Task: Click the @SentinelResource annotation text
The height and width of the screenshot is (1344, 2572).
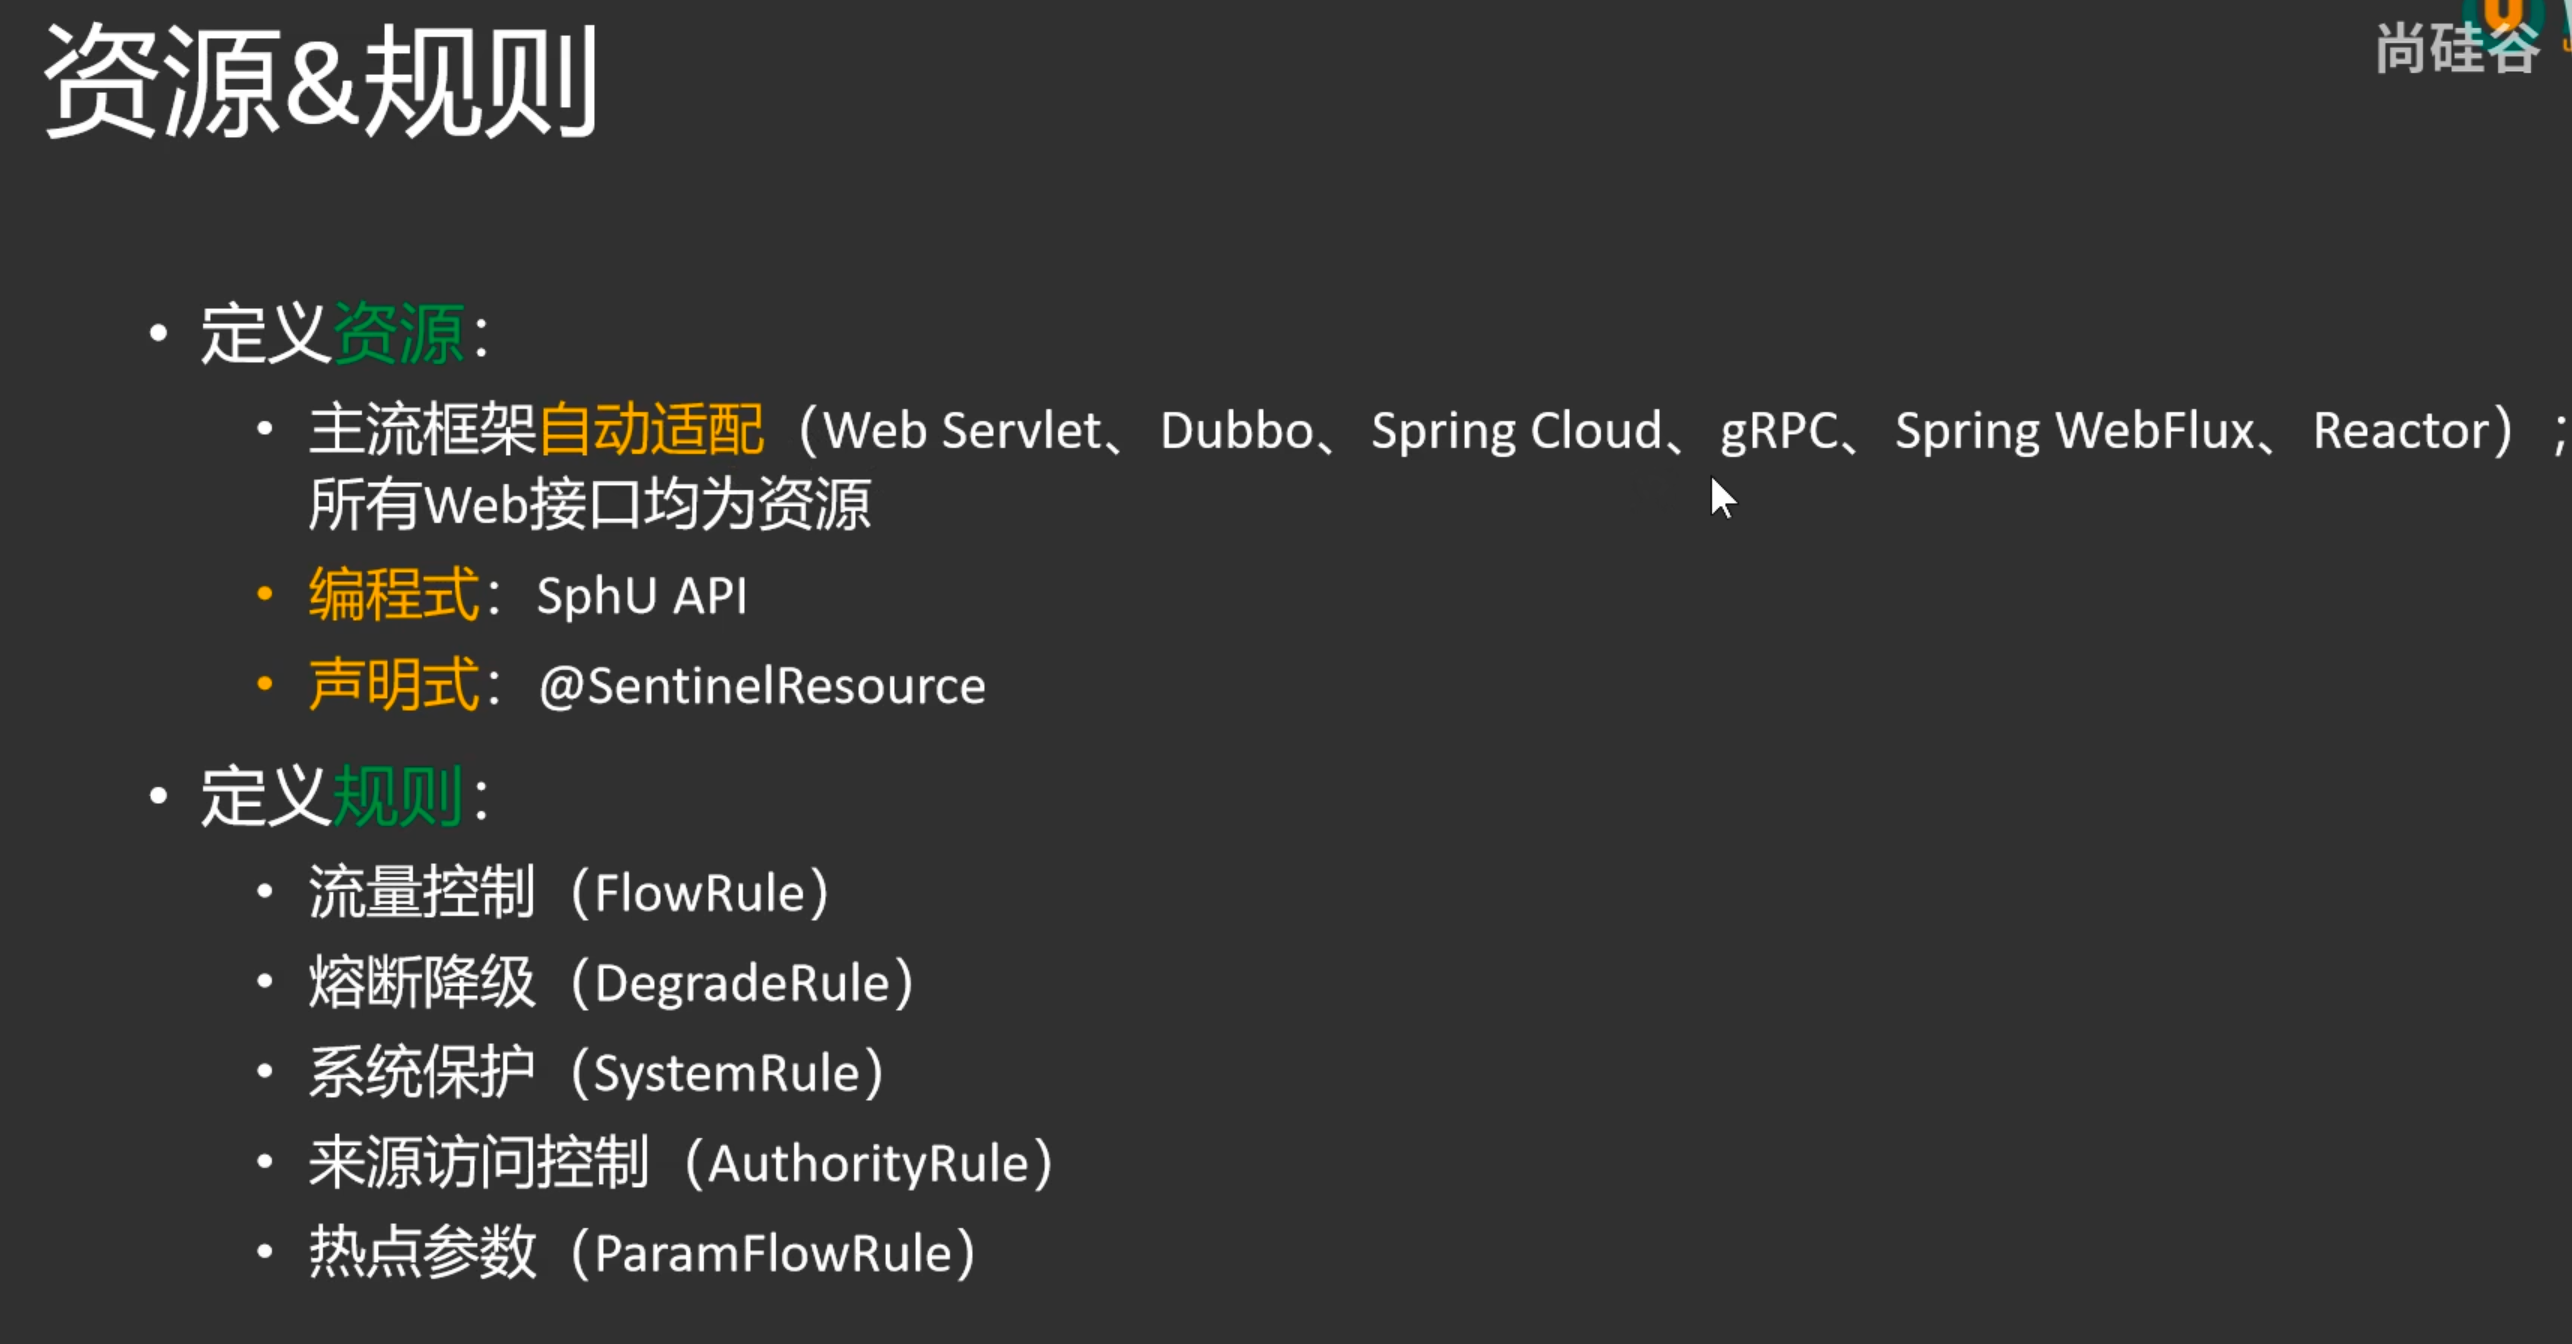Action: click(762, 686)
